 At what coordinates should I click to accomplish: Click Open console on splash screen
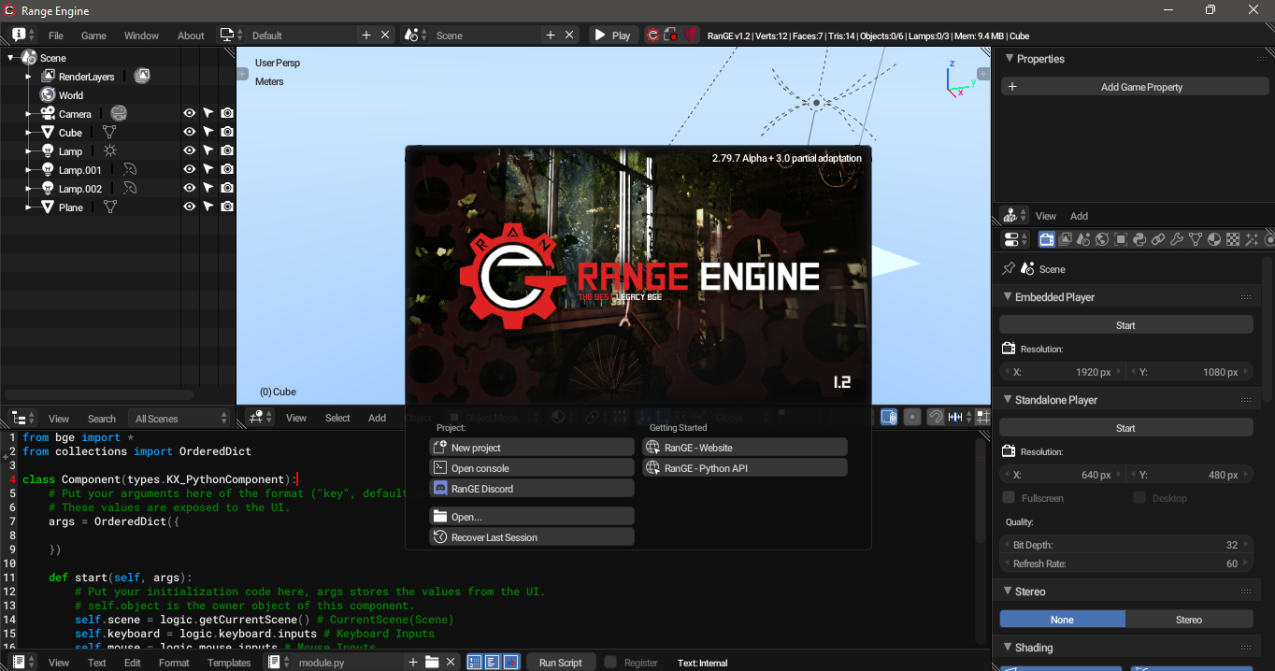click(531, 468)
